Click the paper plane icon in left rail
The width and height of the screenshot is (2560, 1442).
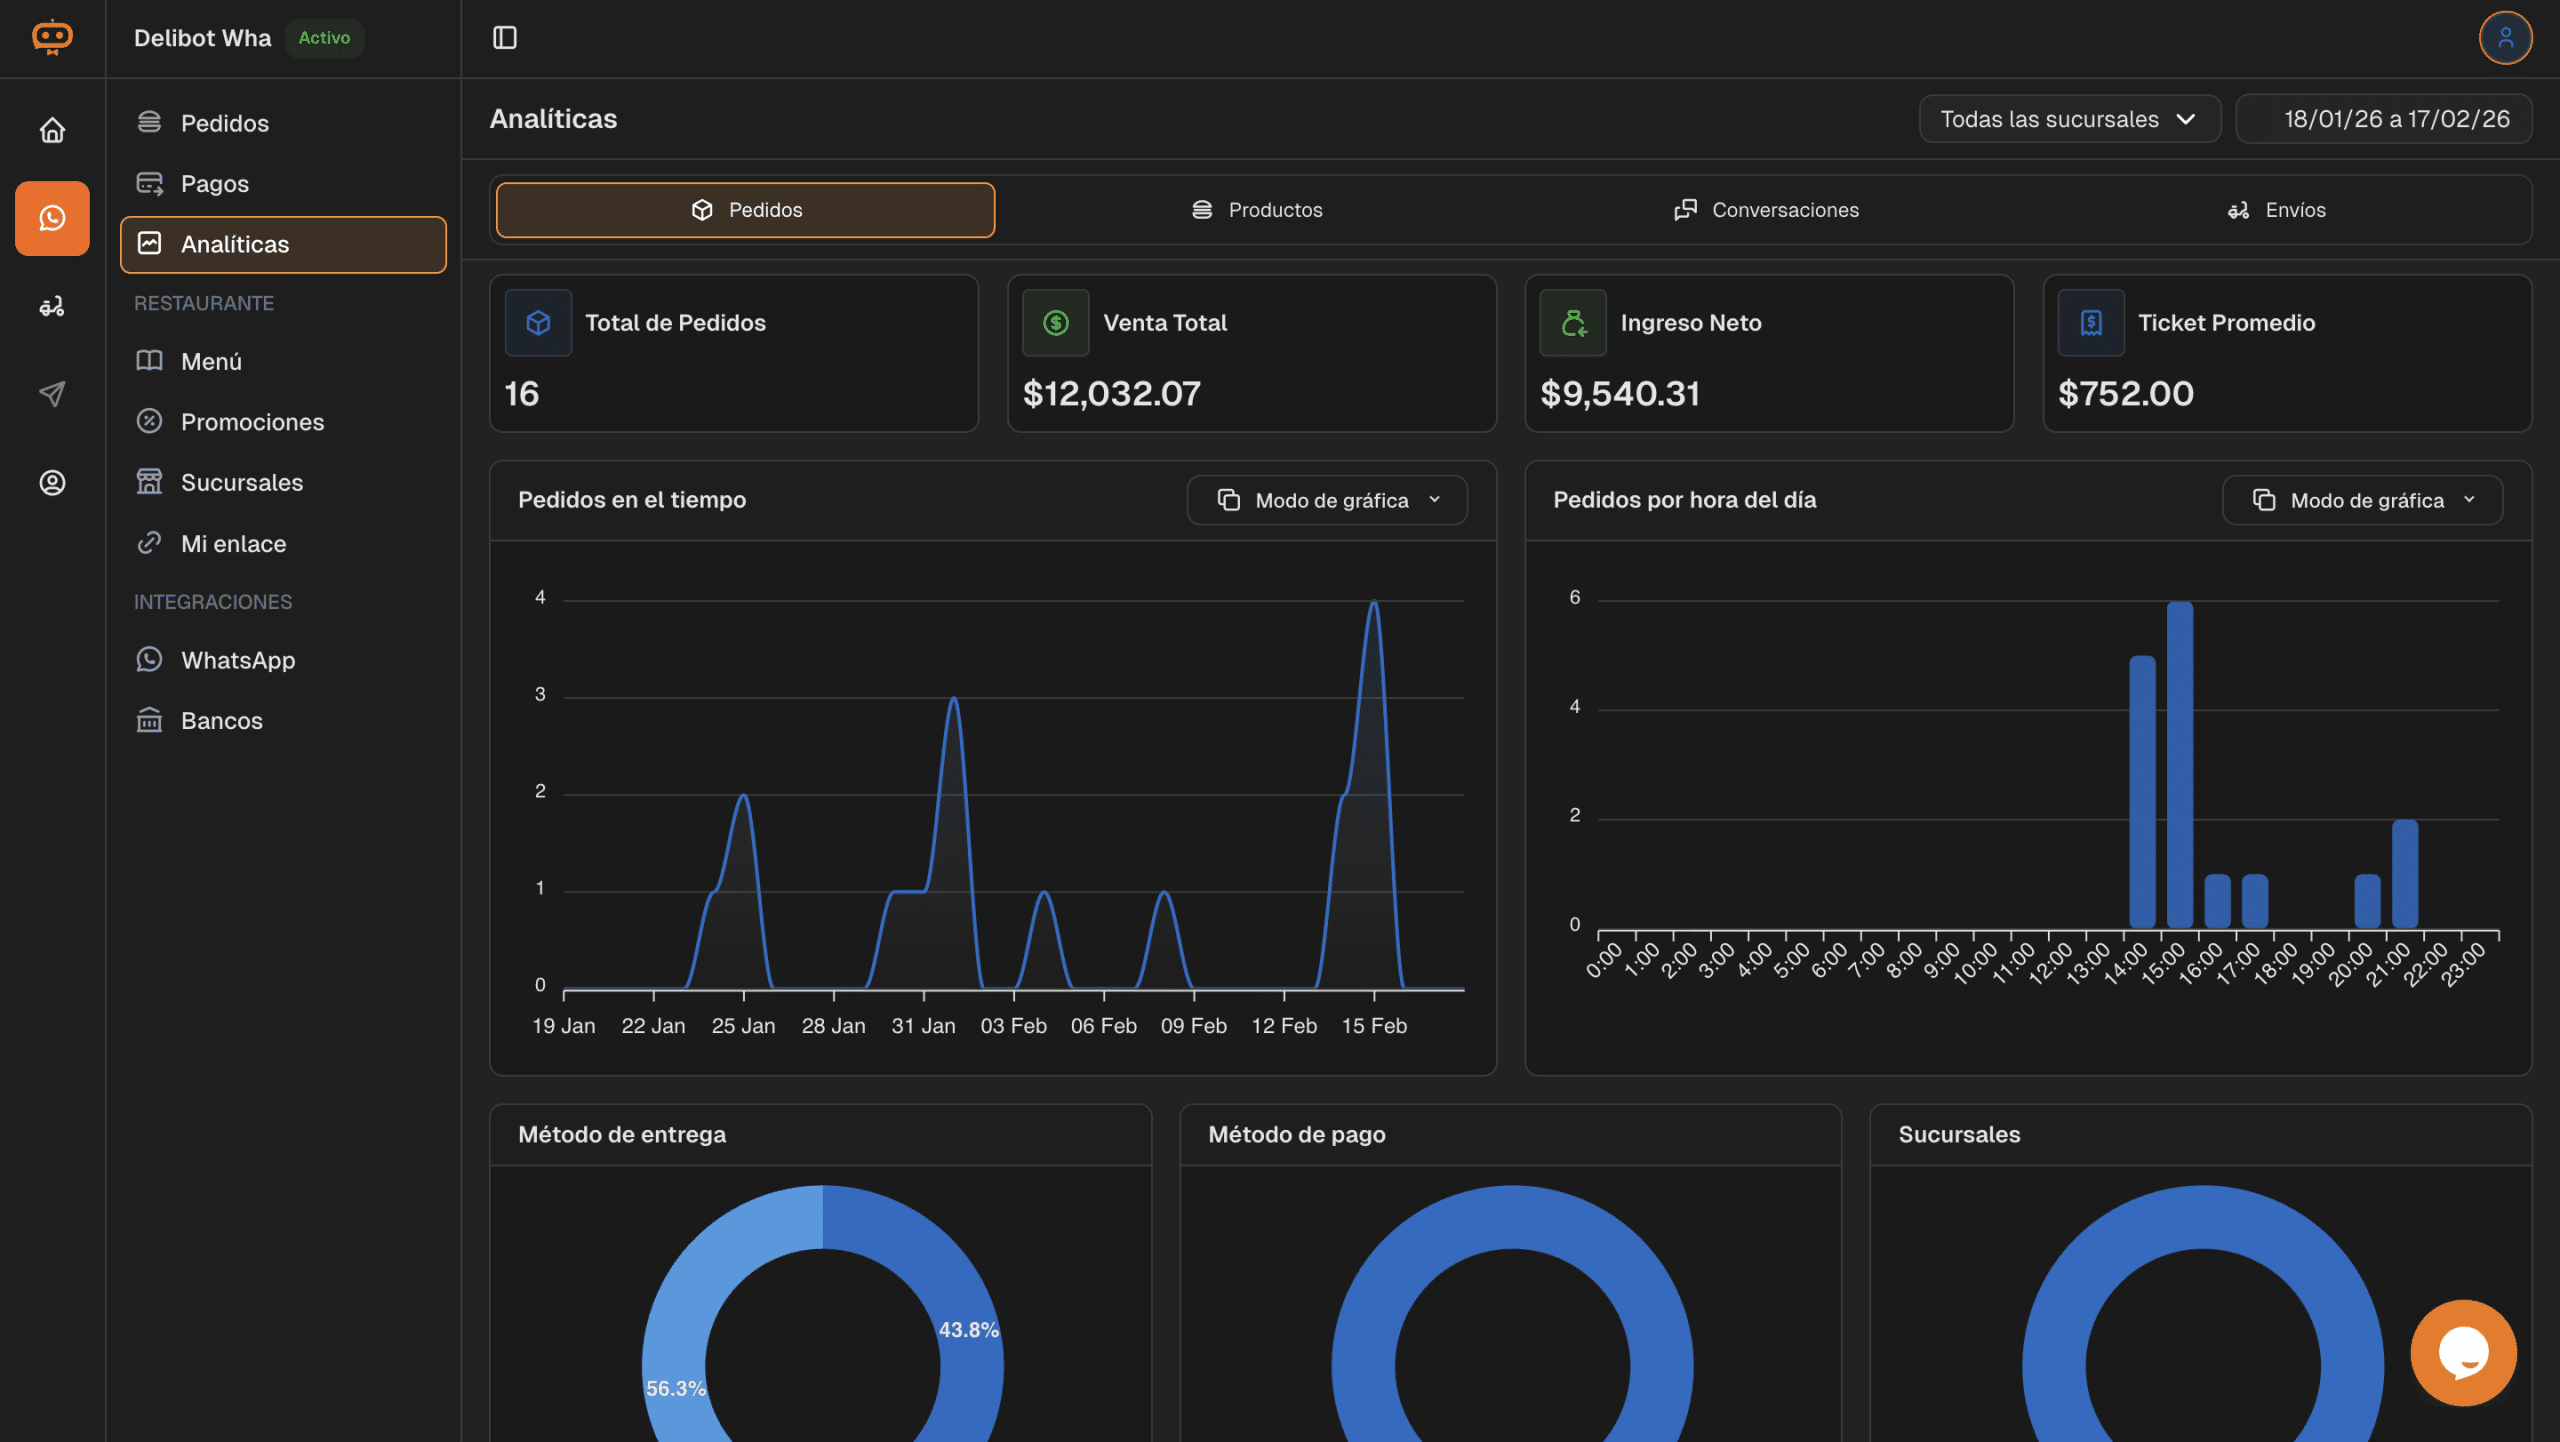(52, 394)
